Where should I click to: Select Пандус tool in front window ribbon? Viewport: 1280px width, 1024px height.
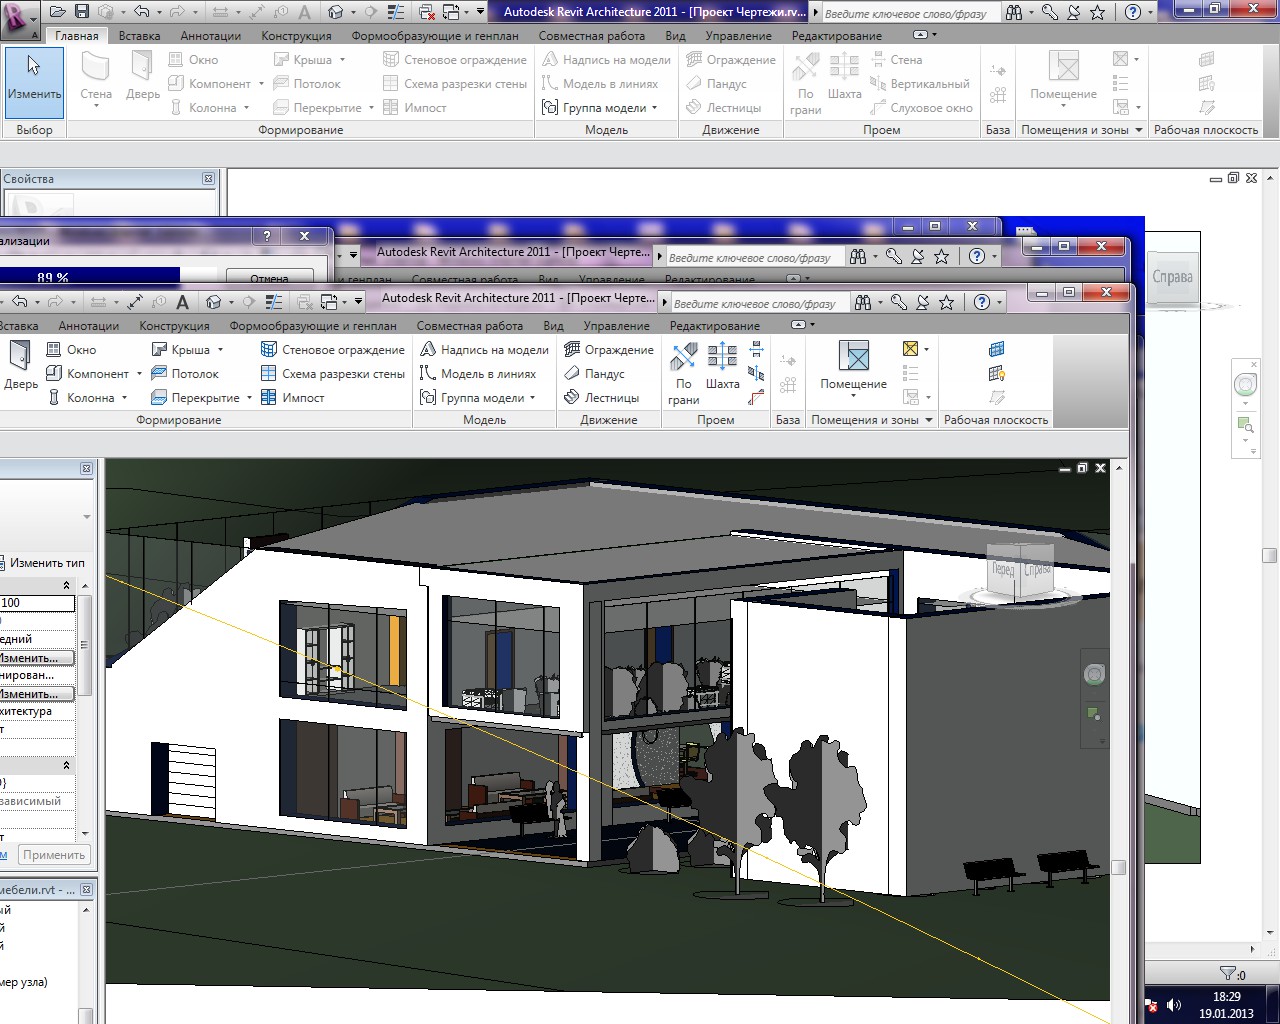595,374
